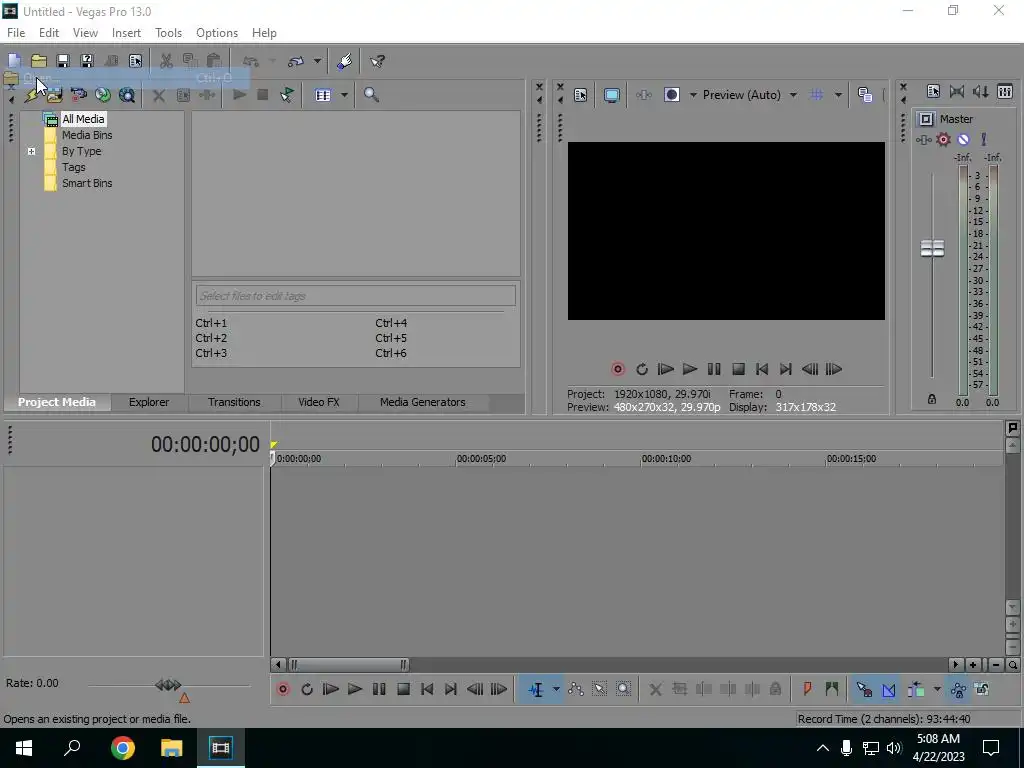Open the Mixing Console icon in Master panel
Viewport: 1024px width, 768px height.
coord(1005,92)
